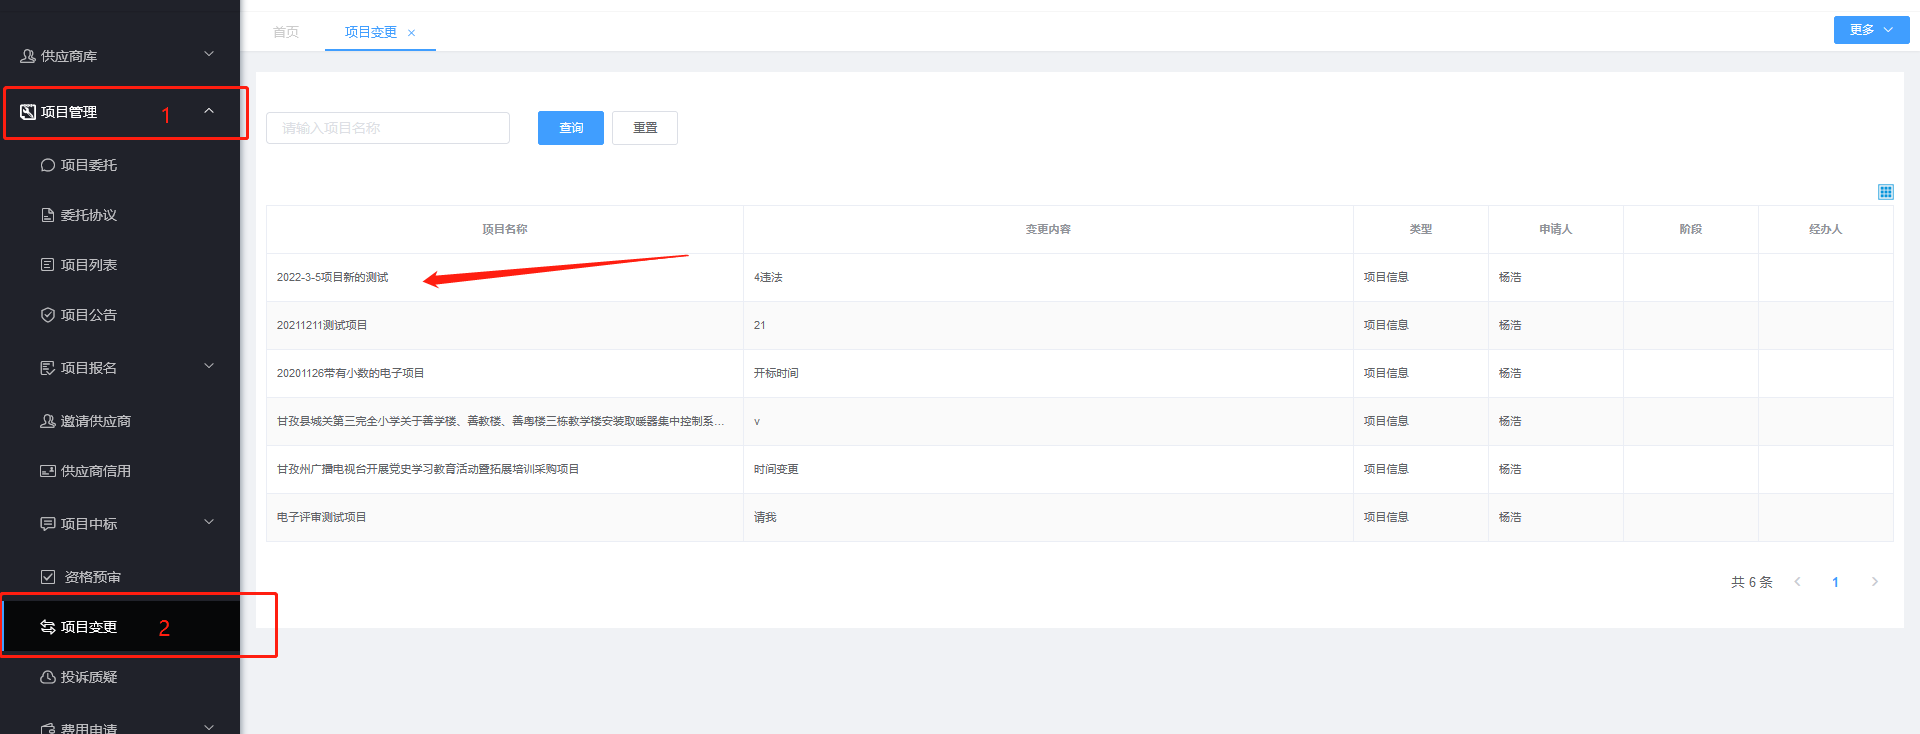Image resolution: width=1920 pixels, height=734 pixels.
Task: Click the 项目管理 menu icon
Action: tap(28, 112)
